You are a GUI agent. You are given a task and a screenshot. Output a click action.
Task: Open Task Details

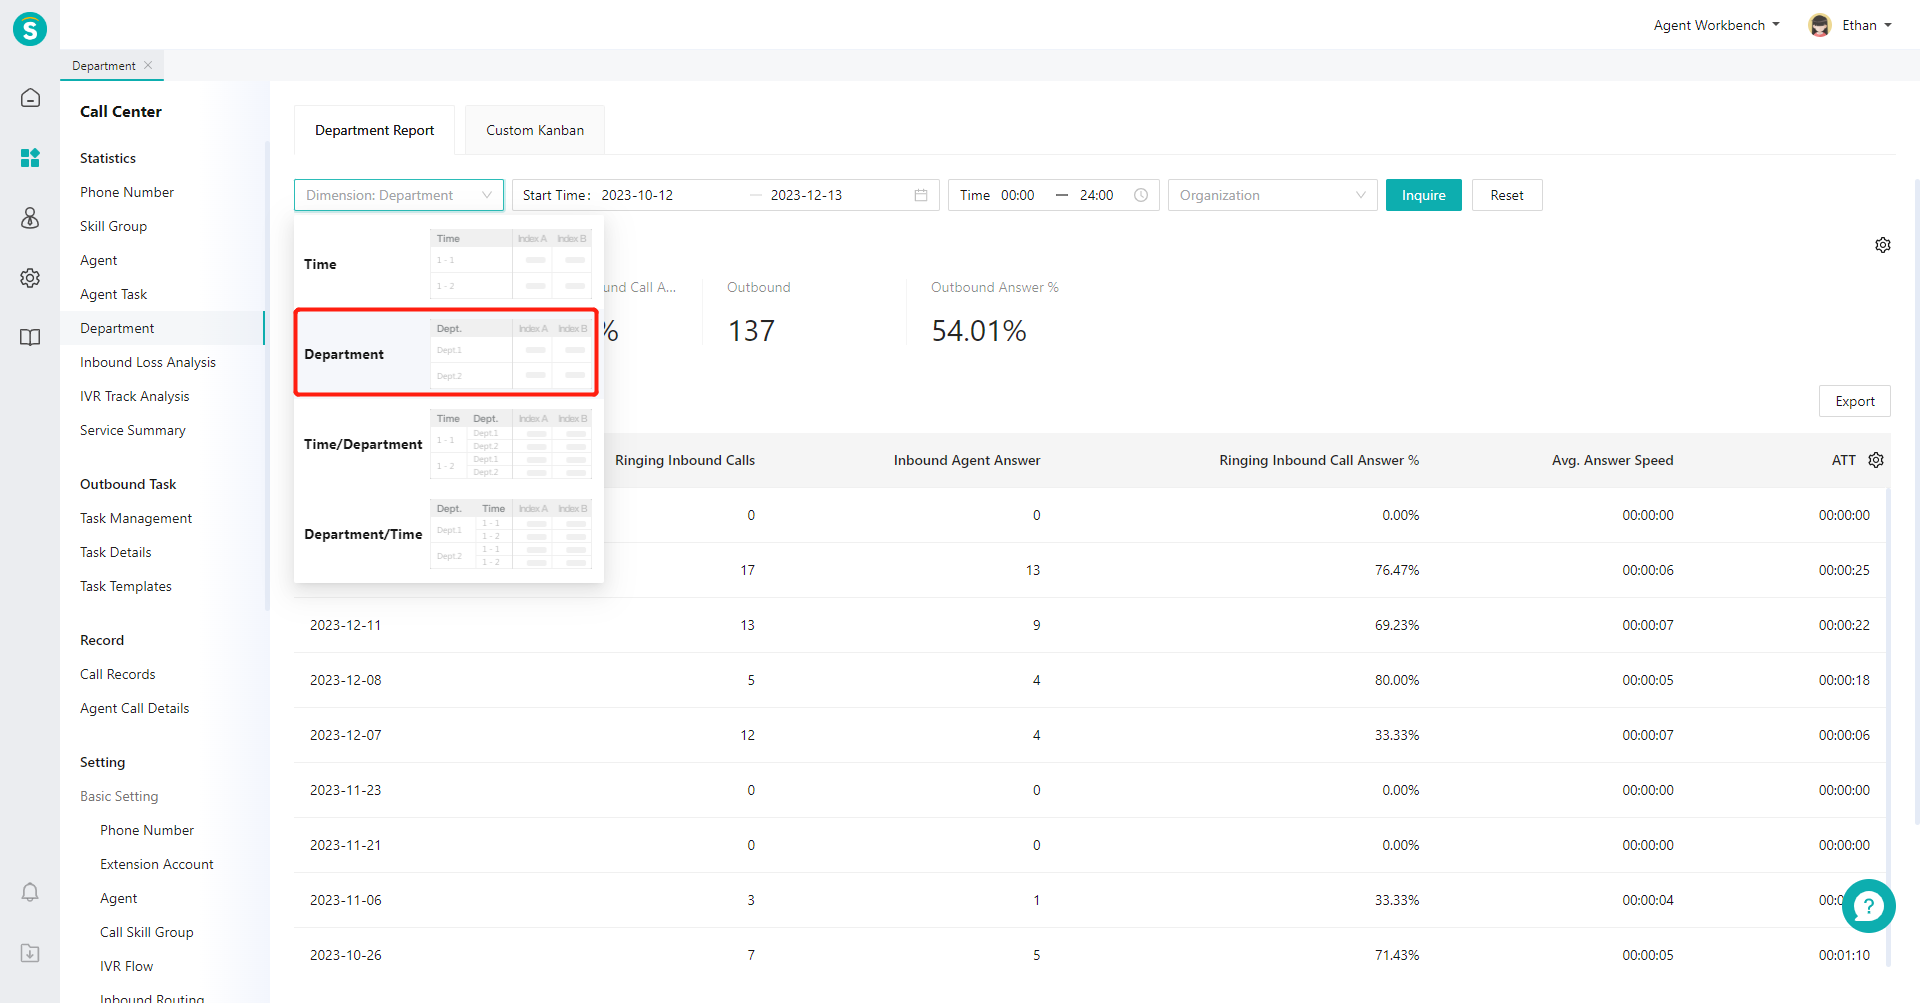click(x=116, y=552)
